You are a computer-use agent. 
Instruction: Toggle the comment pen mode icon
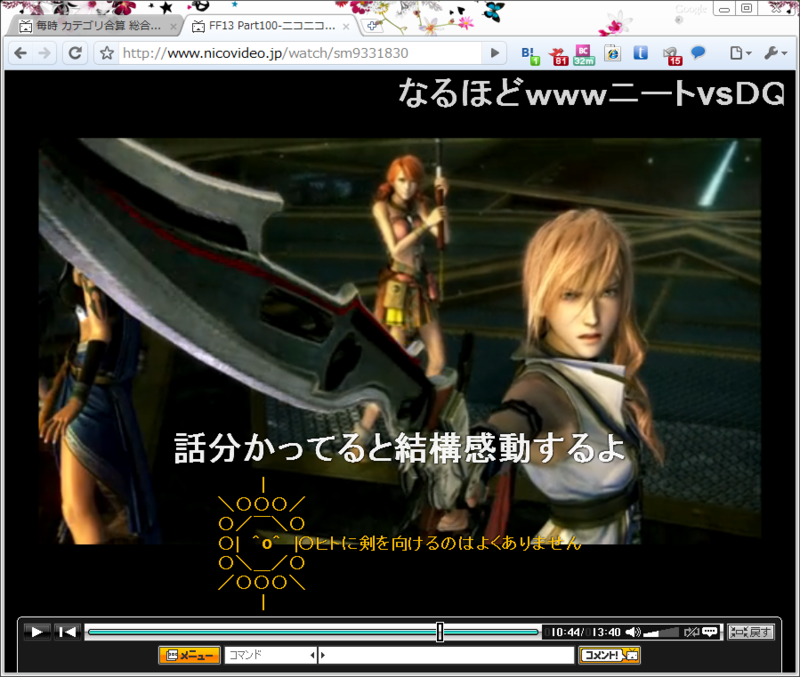(x=691, y=630)
